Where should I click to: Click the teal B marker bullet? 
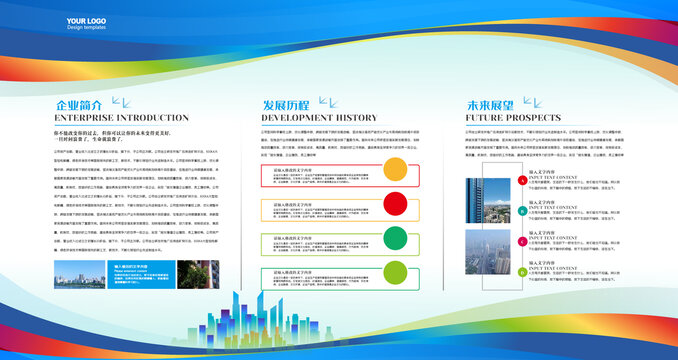(522, 211)
